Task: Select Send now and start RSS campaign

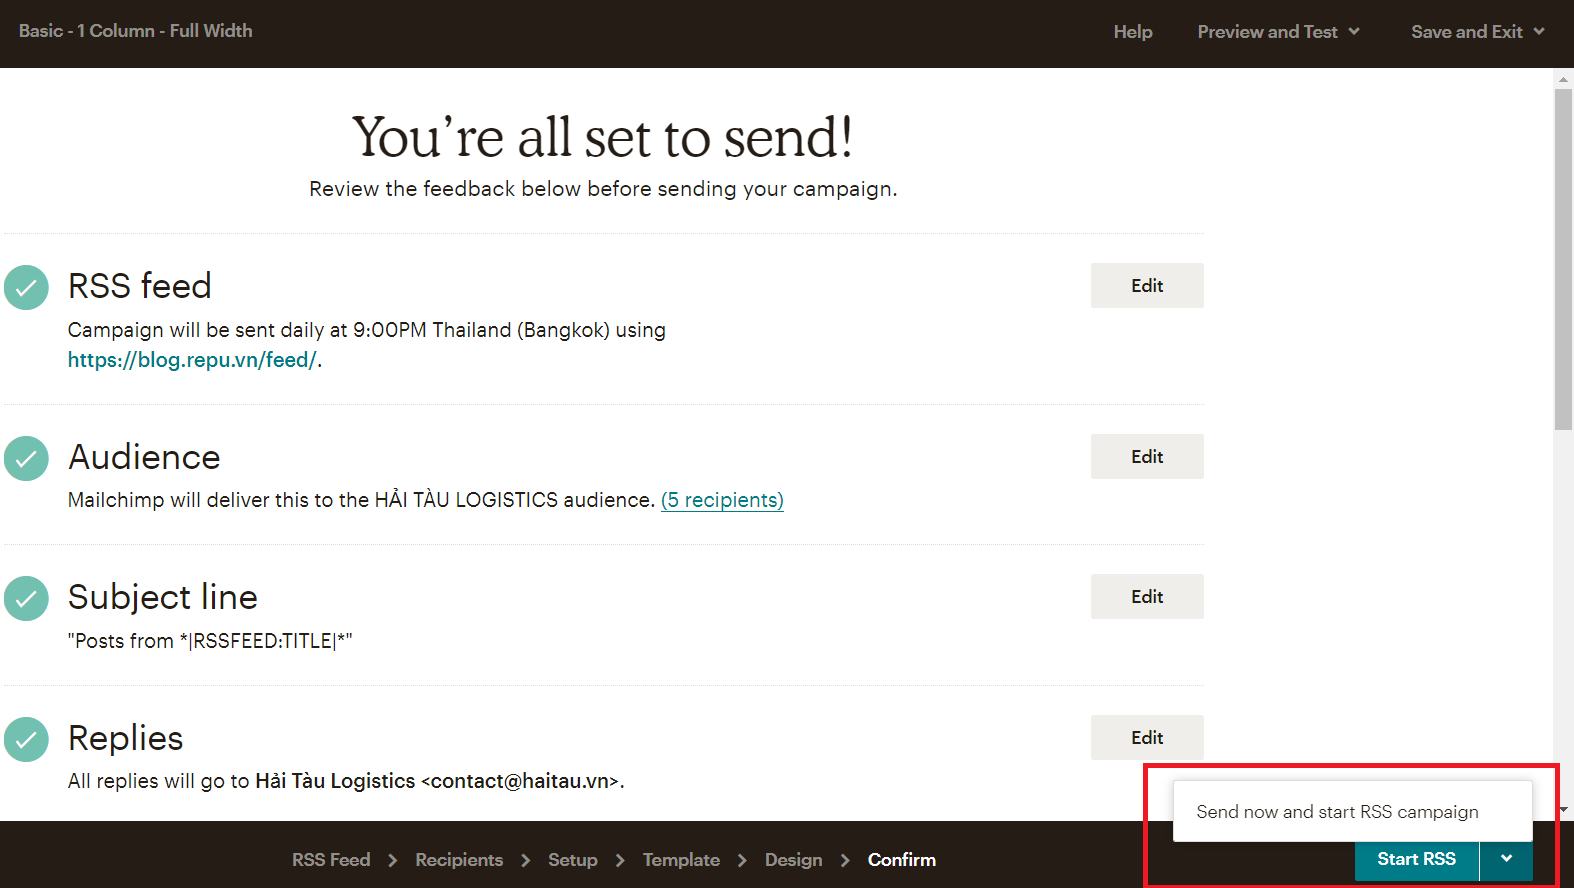Action: pos(1337,812)
